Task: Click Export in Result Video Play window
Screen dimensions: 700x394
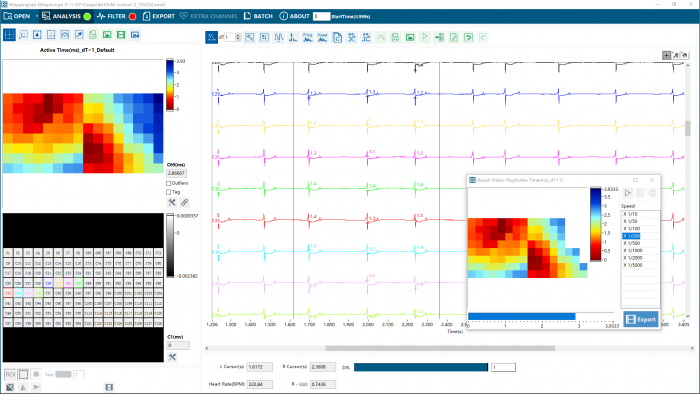Action: [641, 319]
